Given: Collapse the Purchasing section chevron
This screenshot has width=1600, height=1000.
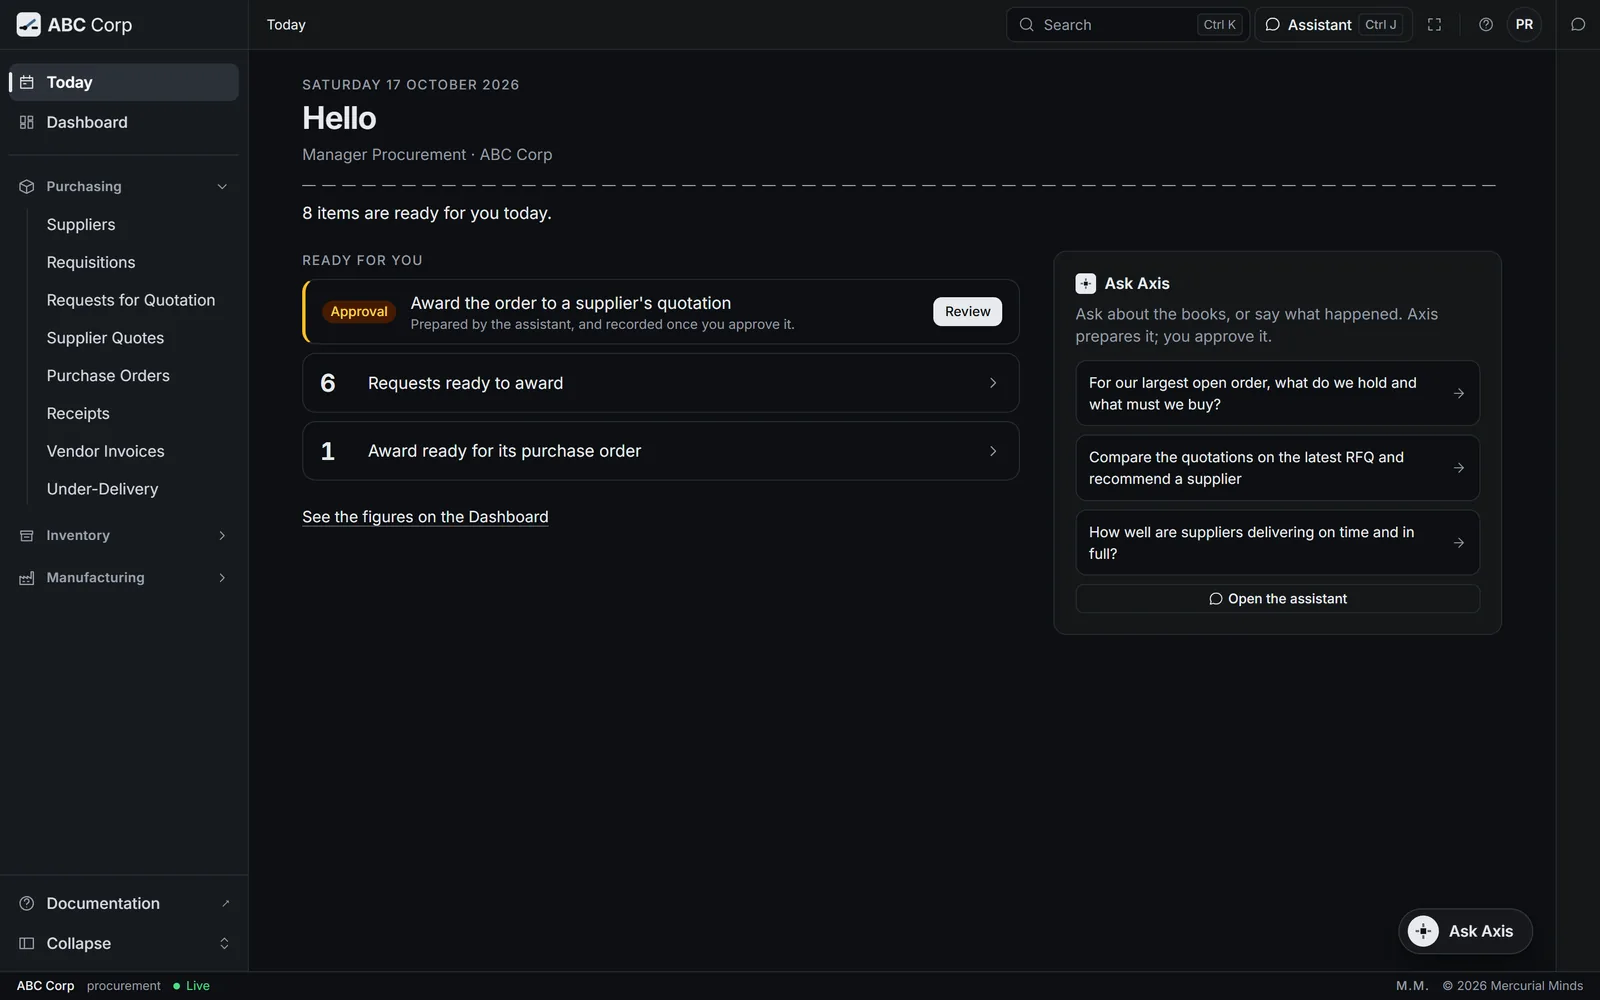Looking at the screenshot, I should tap(222, 187).
